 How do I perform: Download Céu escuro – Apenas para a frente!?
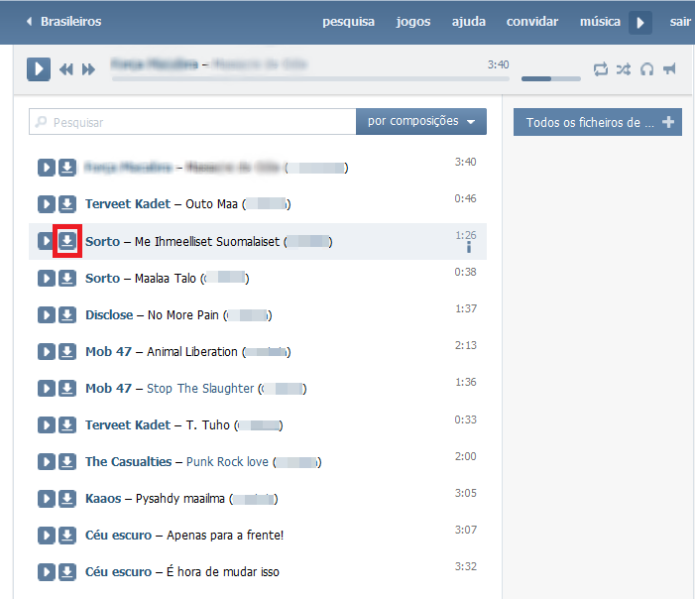pos(67,536)
